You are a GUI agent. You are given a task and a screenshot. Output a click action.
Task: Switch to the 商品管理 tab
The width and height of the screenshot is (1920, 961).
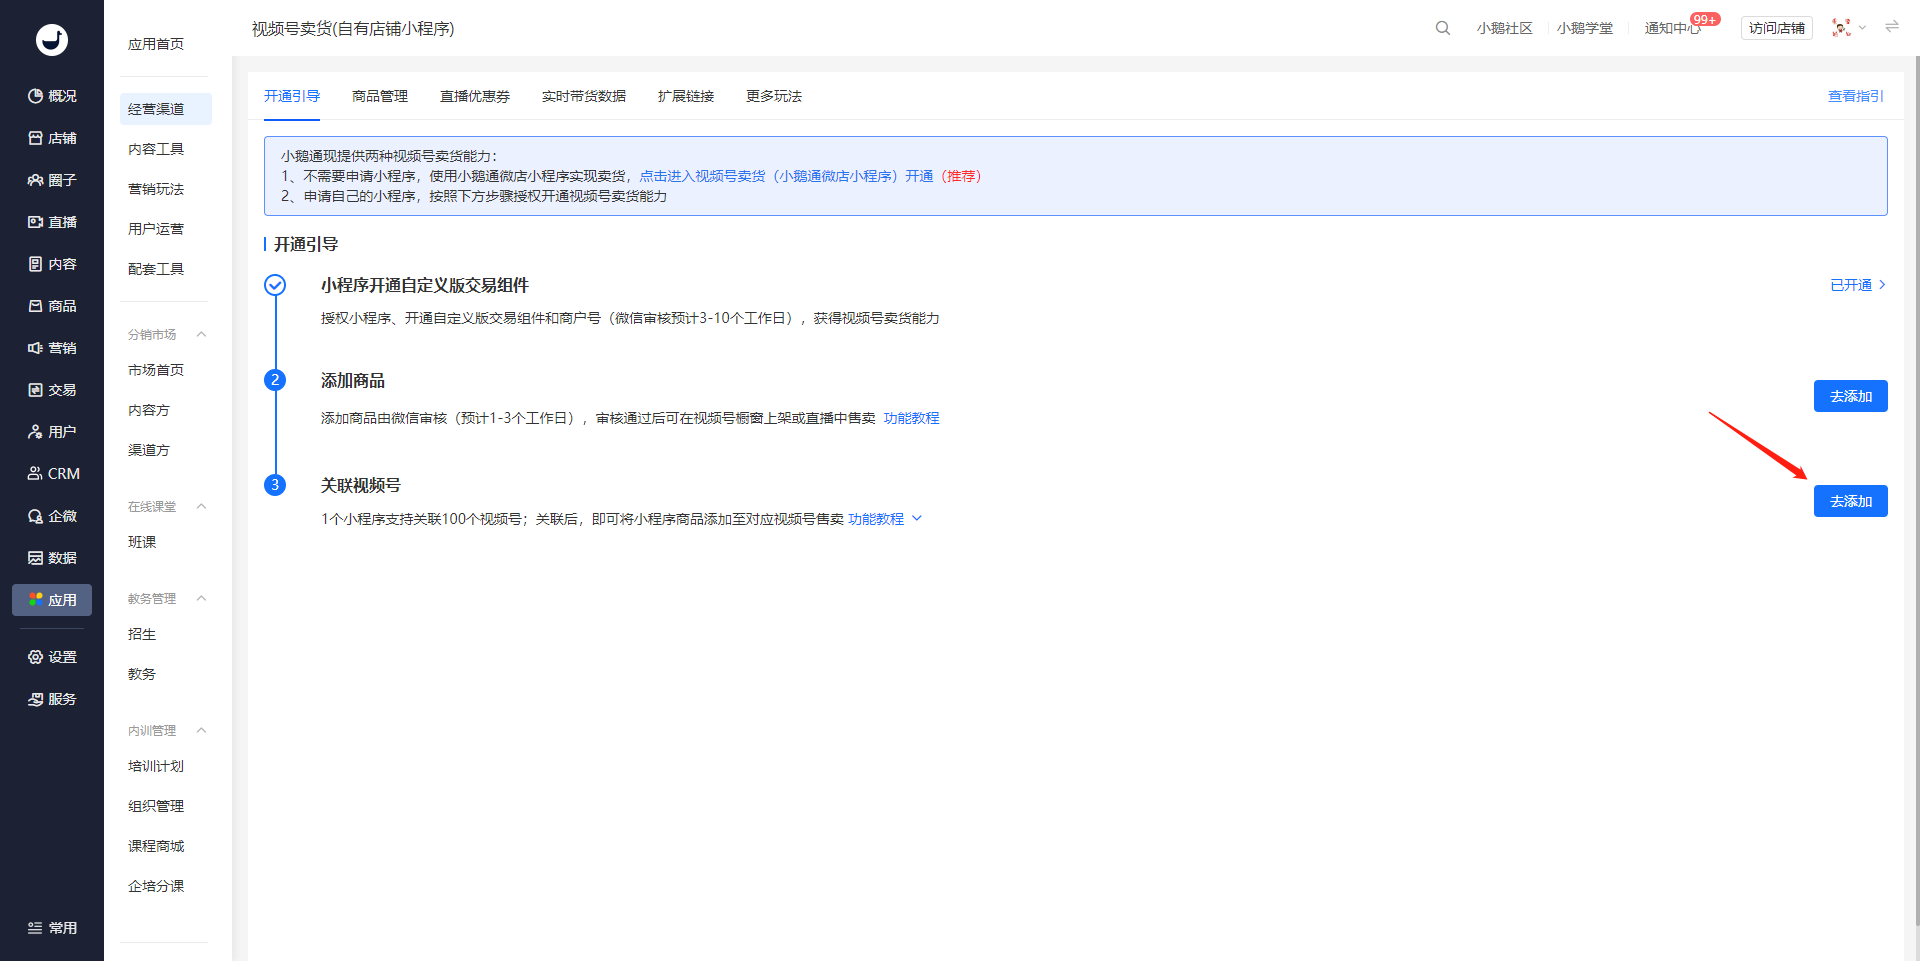[x=380, y=96]
